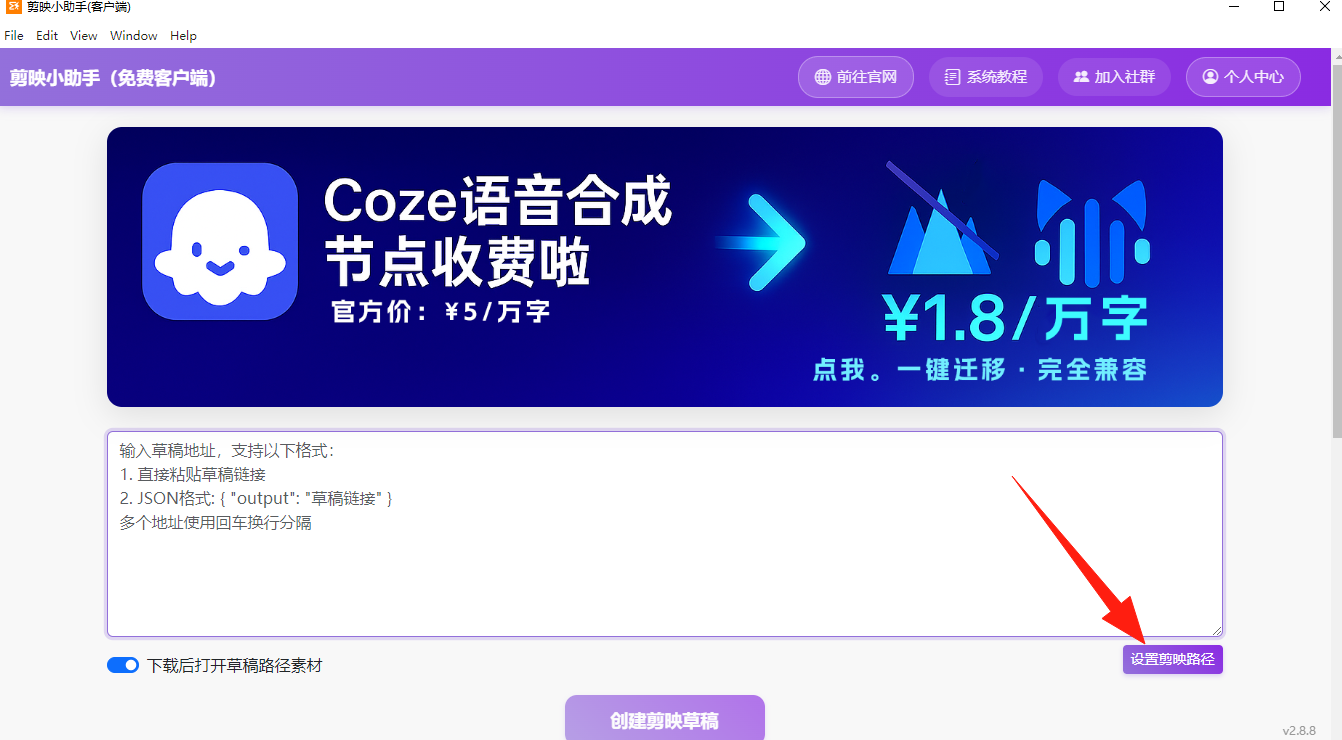Click the app logo in the title bar

point(13,7)
